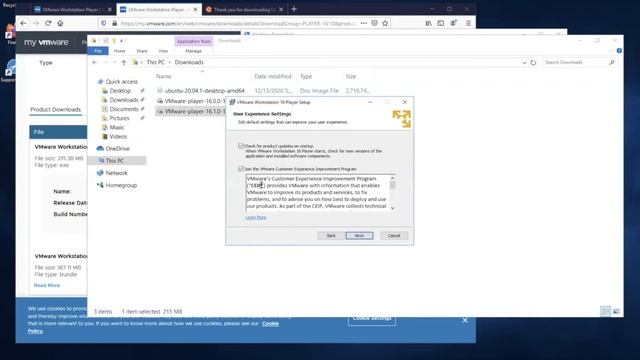Click Next button in setup wizard

click(359, 236)
